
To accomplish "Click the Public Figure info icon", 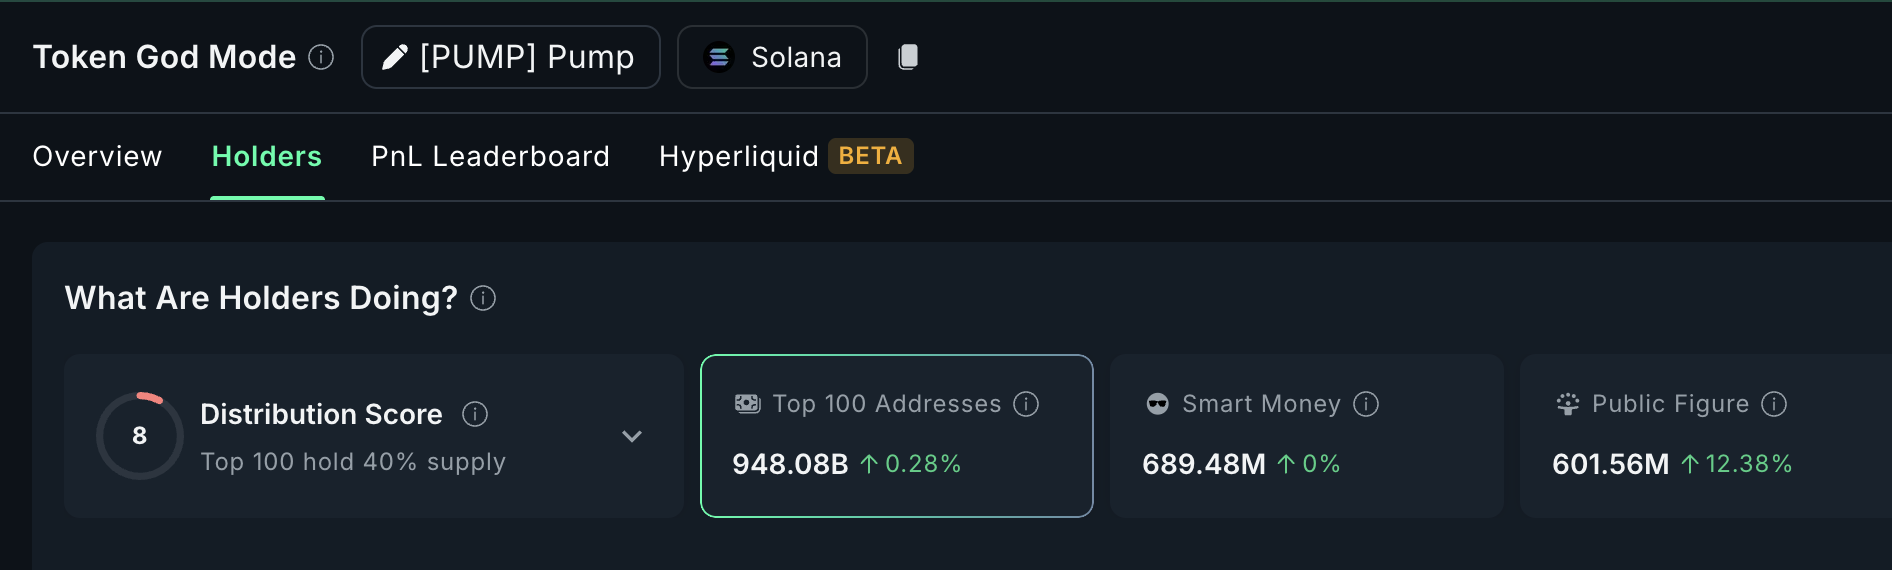I will 1774,404.
